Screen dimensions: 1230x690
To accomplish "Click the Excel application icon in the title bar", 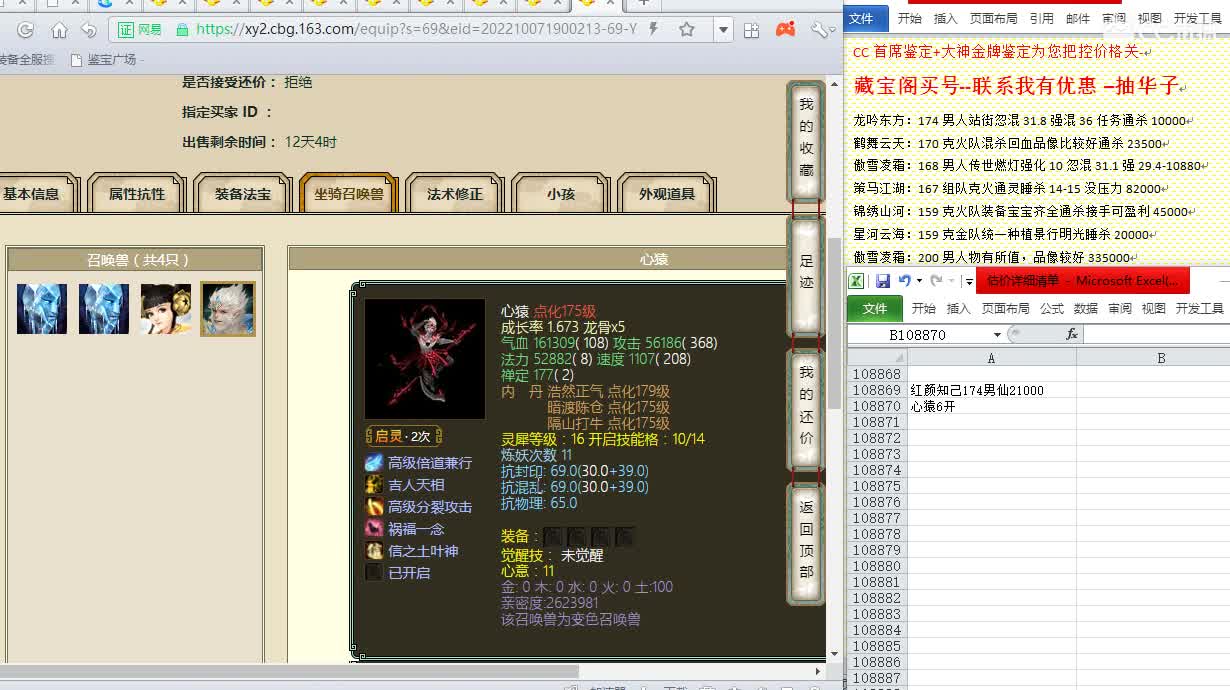I will point(857,281).
